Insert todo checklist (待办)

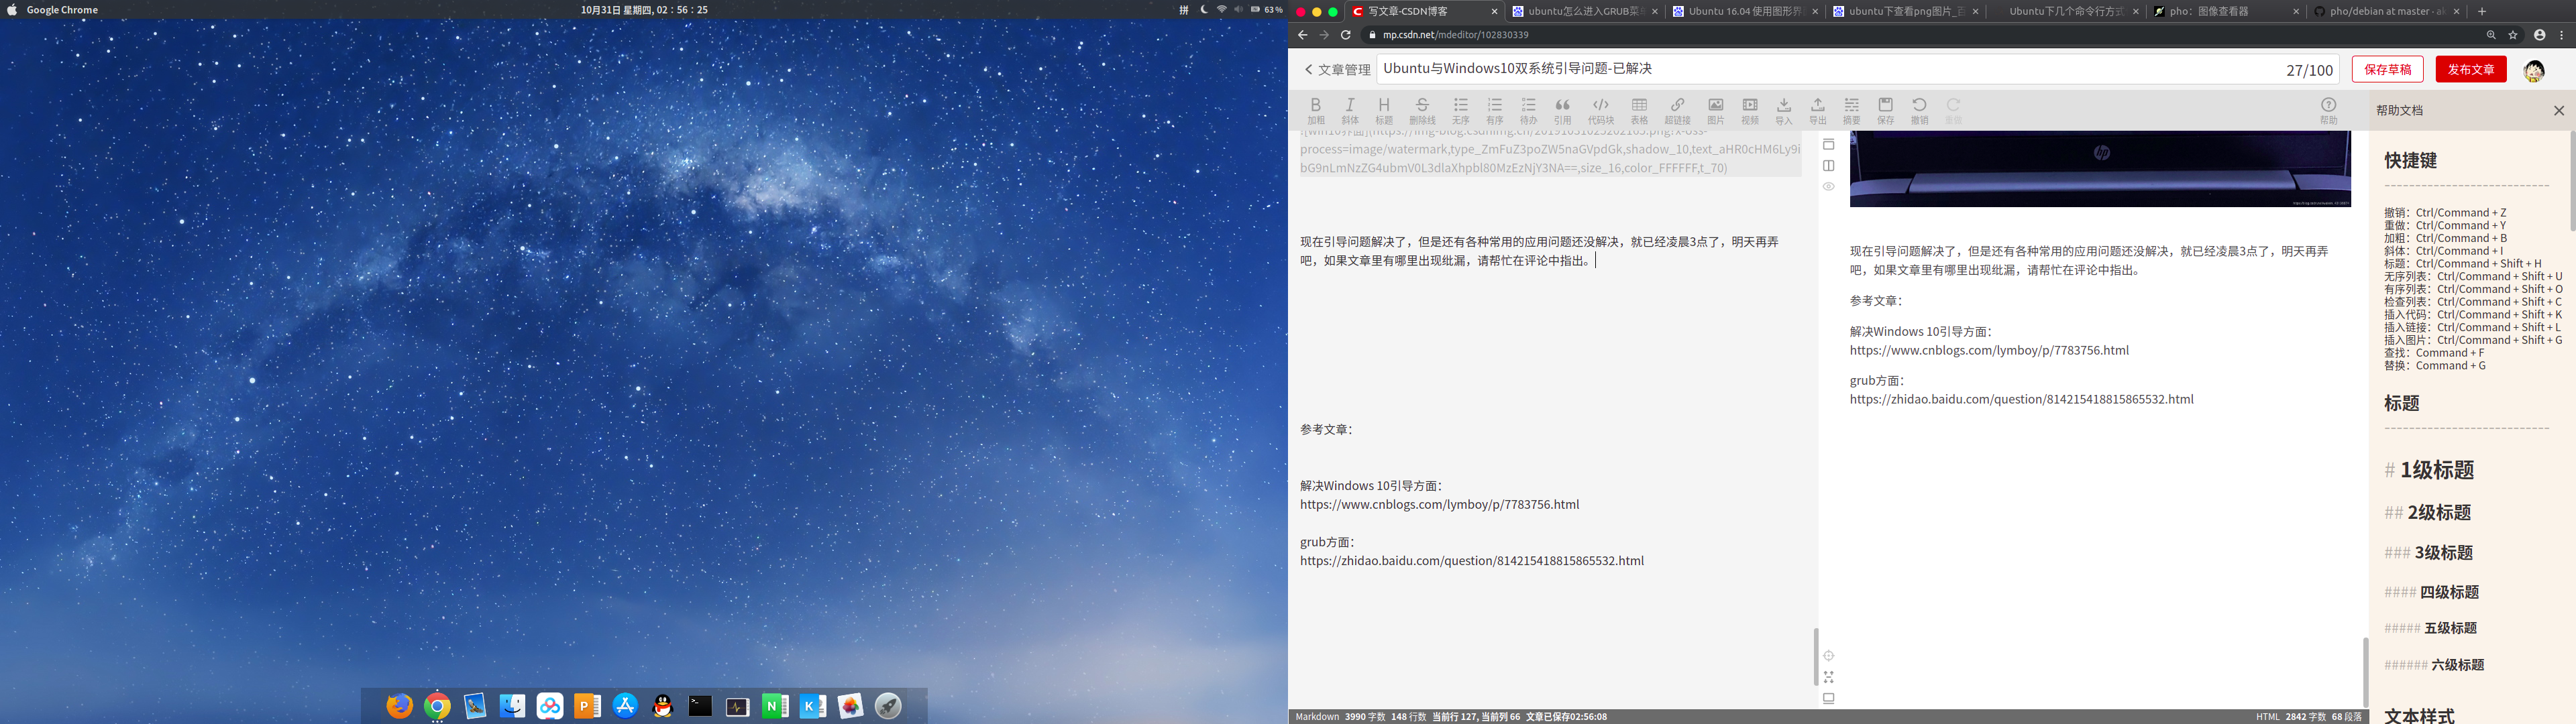click(x=1529, y=110)
